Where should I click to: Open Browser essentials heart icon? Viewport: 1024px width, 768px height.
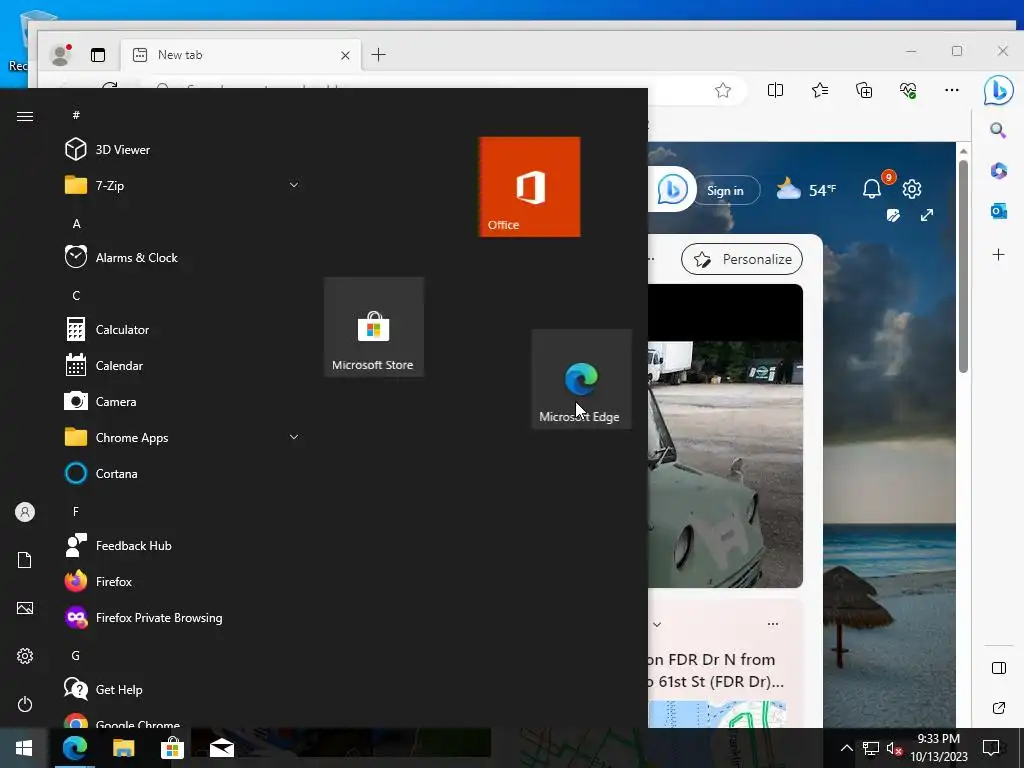click(x=908, y=90)
